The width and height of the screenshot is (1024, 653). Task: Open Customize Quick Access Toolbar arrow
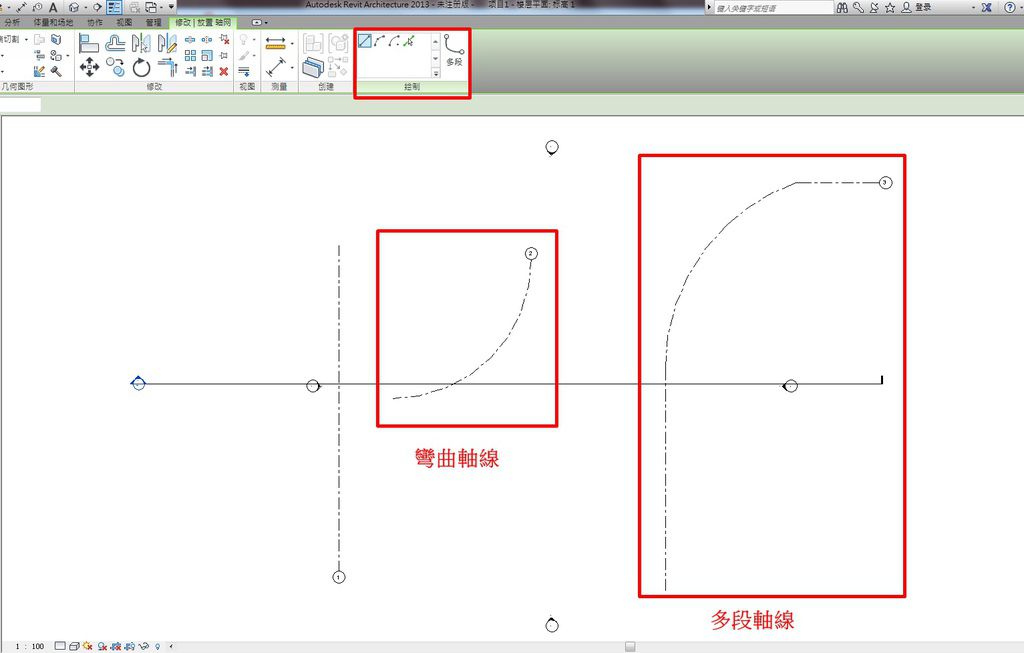172,7
